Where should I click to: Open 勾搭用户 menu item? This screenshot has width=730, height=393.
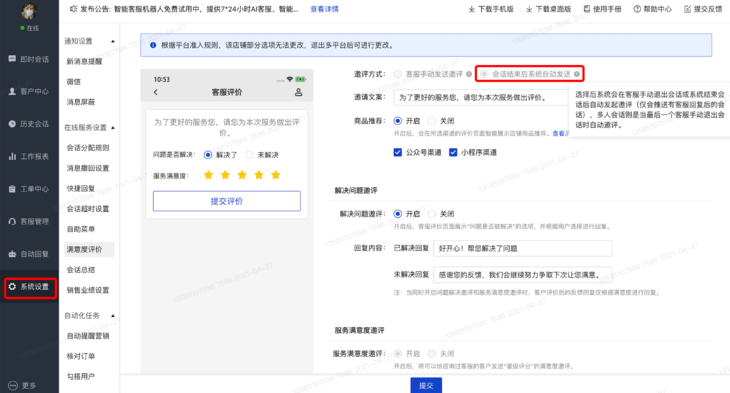tap(81, 376)
